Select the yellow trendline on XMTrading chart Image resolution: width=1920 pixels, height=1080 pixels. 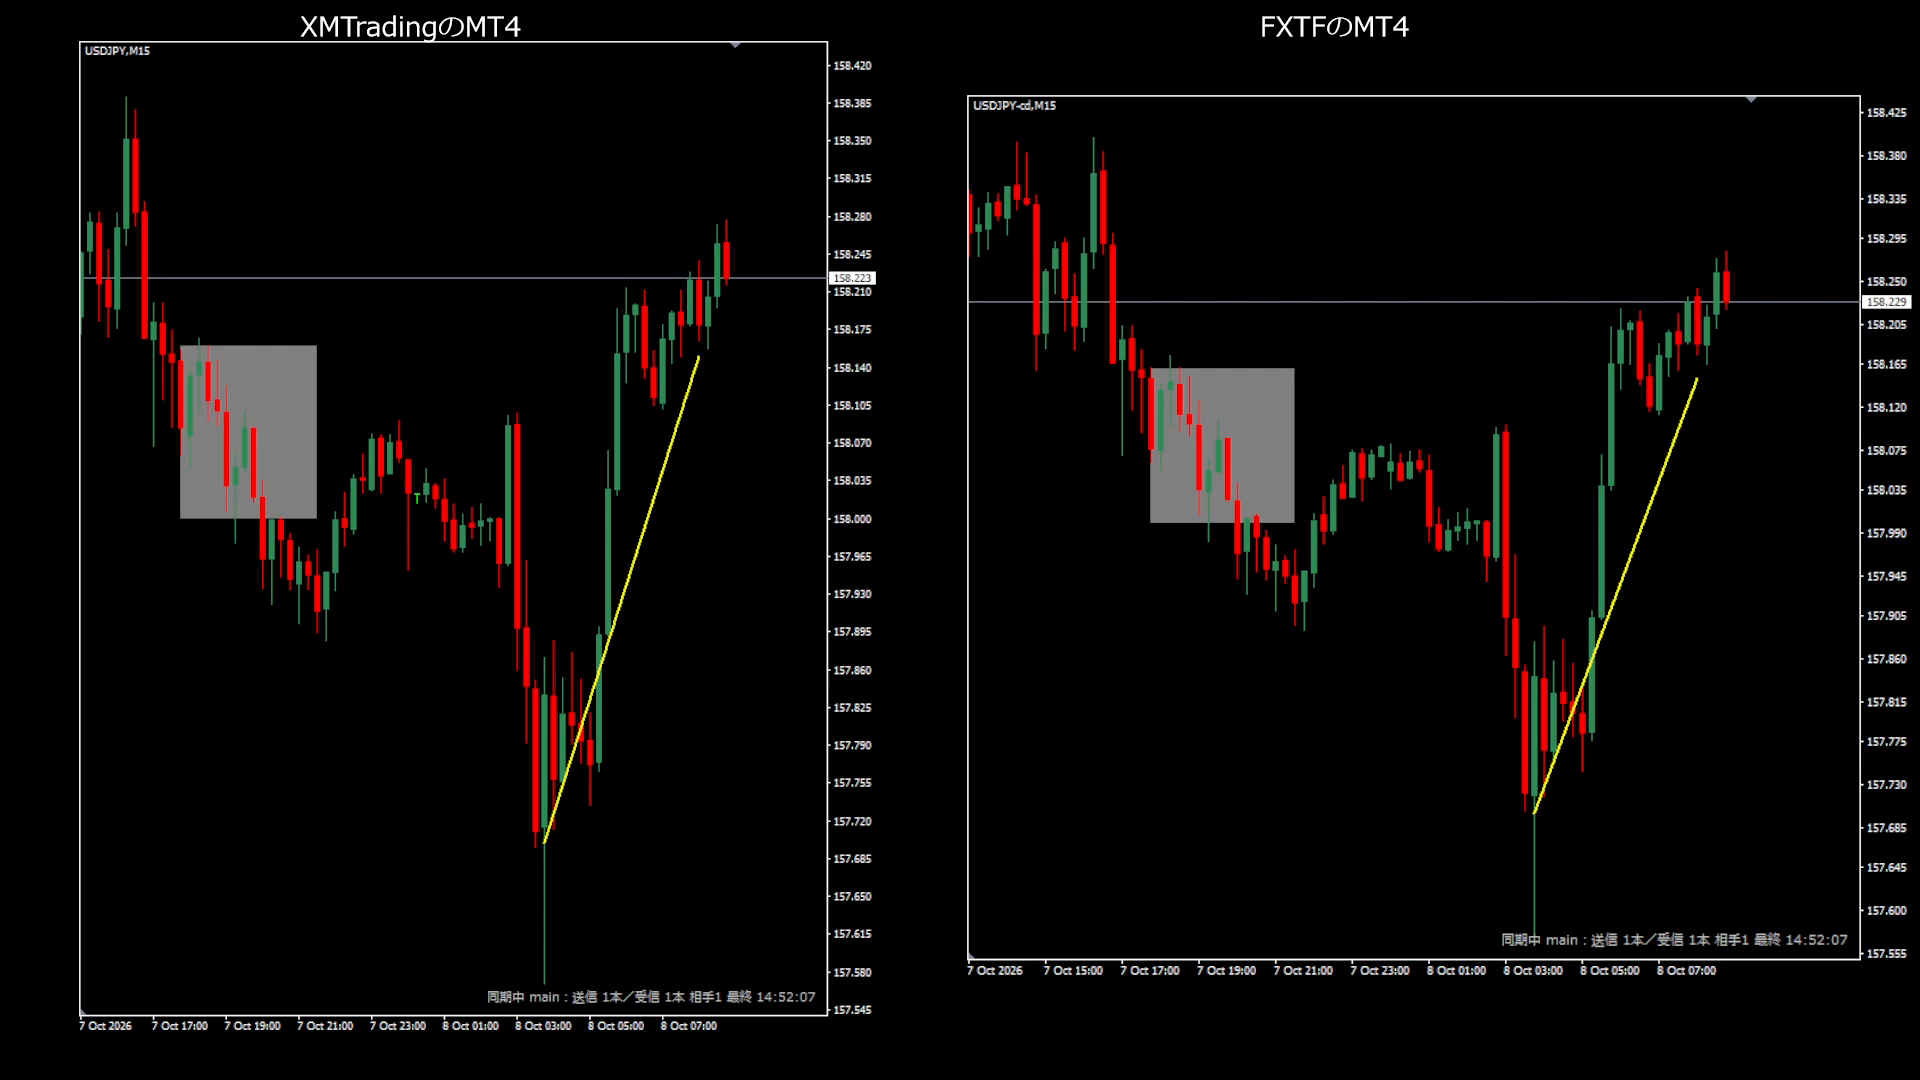[621, 600]
